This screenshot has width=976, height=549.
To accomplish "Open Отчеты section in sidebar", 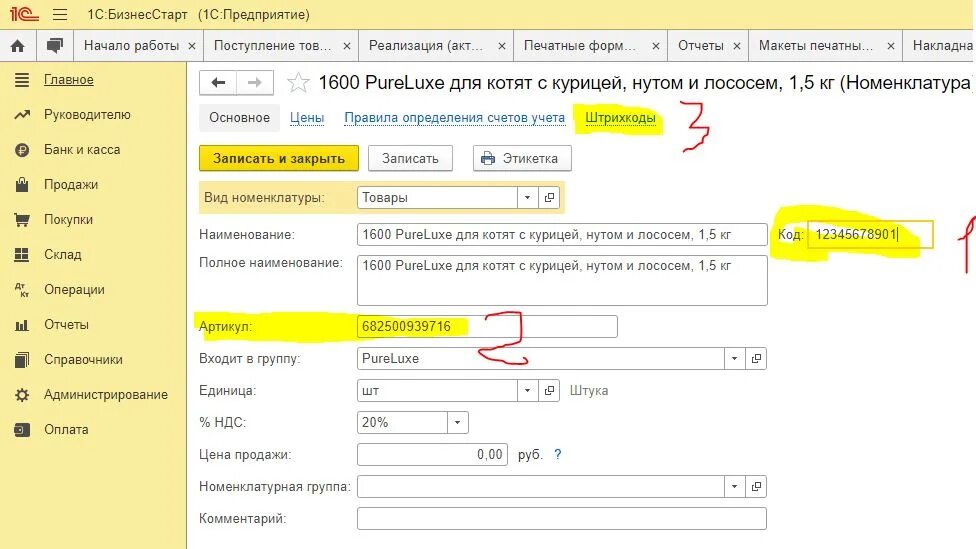I will coord(66,324).
